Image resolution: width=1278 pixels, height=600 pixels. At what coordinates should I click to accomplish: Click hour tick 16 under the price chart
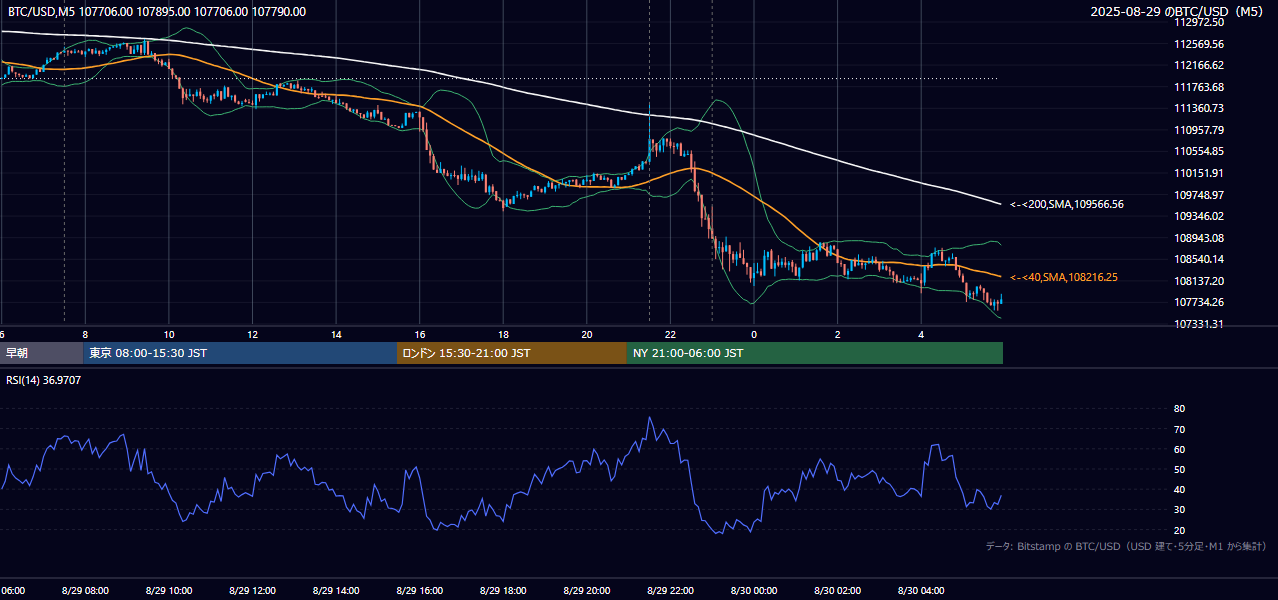coord(420,334)
